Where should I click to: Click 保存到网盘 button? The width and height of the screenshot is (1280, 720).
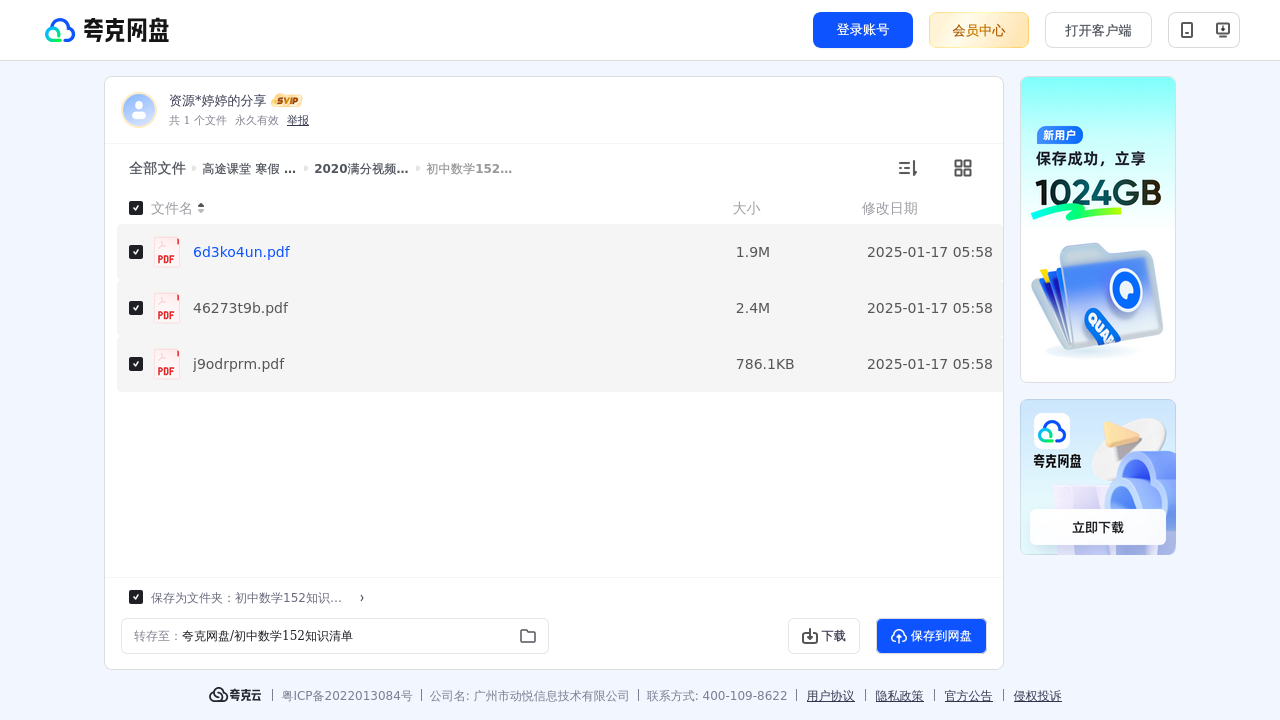pos(931,636)
